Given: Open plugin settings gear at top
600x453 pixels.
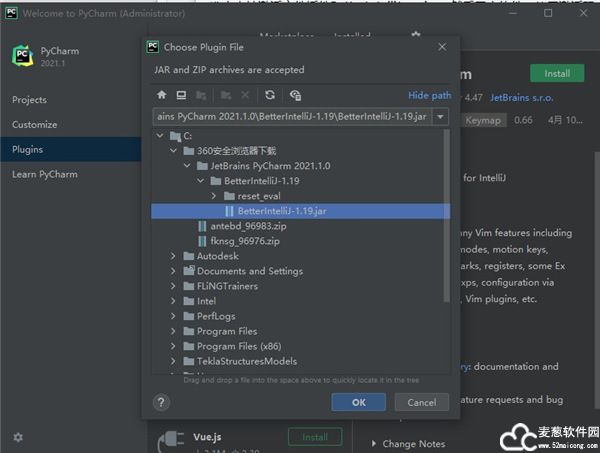Looking at the screenshot, I should point(416,35).
